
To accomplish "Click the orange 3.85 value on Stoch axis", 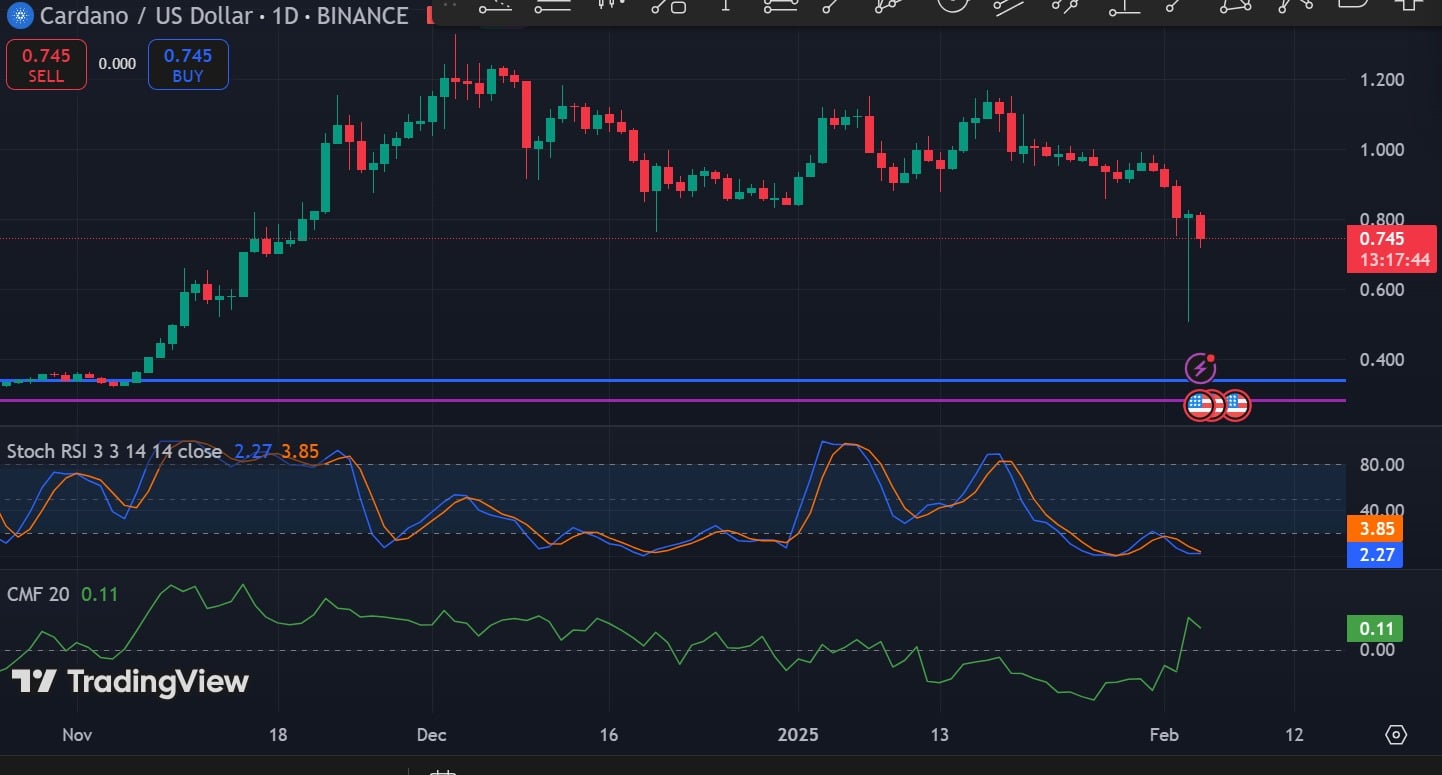I will click(1375, 528).
